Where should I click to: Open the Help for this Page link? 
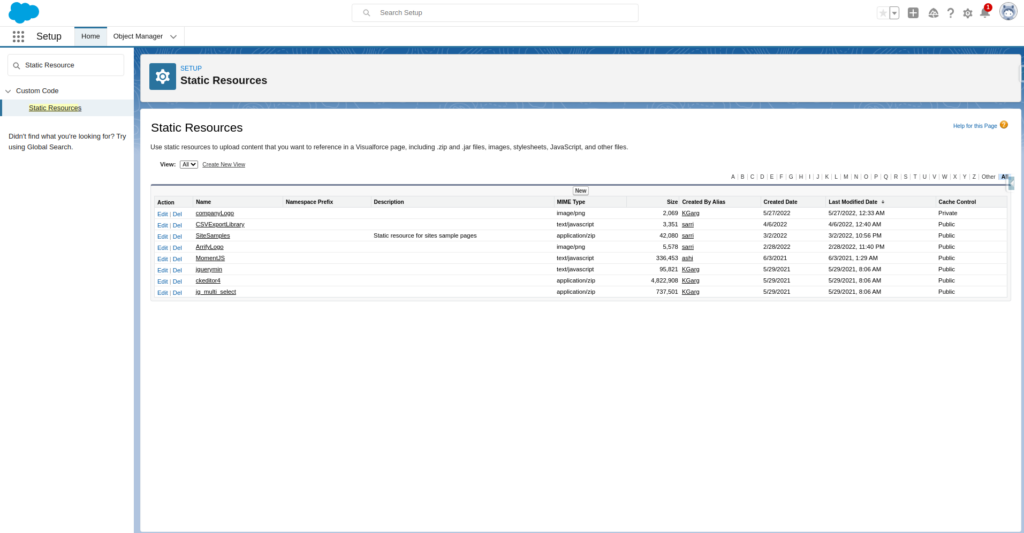tap(974, 125)
